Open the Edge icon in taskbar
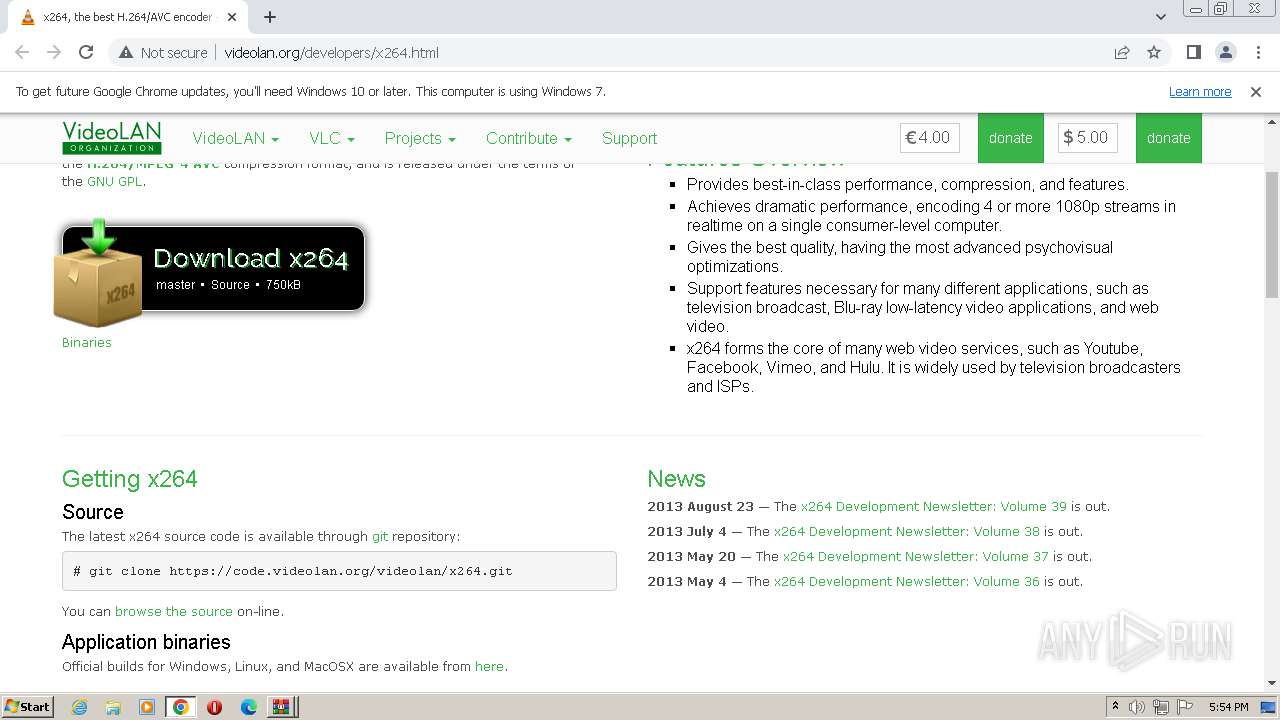 pyautogui.click(x=248, y=707)
